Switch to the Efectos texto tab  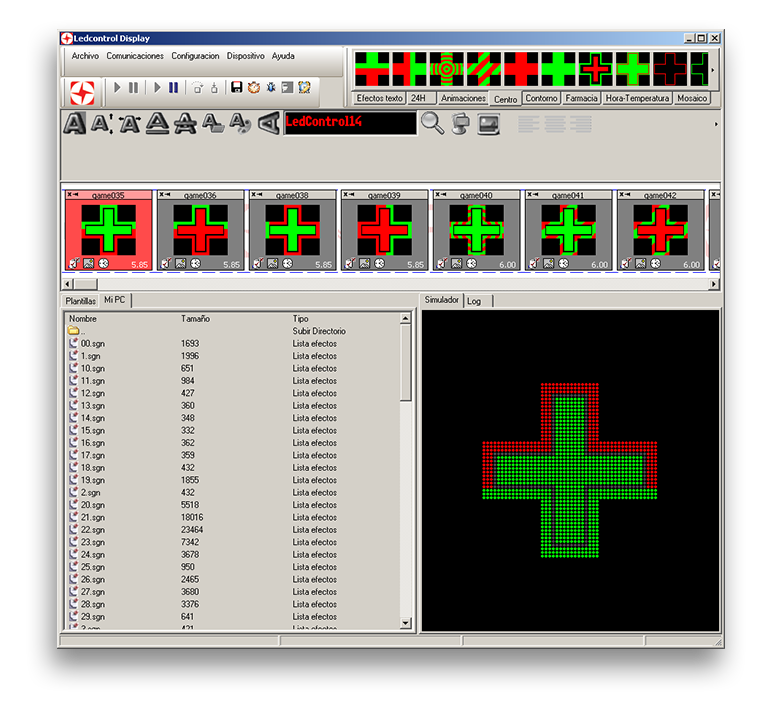pyautogui.click(x=379, y=99)
